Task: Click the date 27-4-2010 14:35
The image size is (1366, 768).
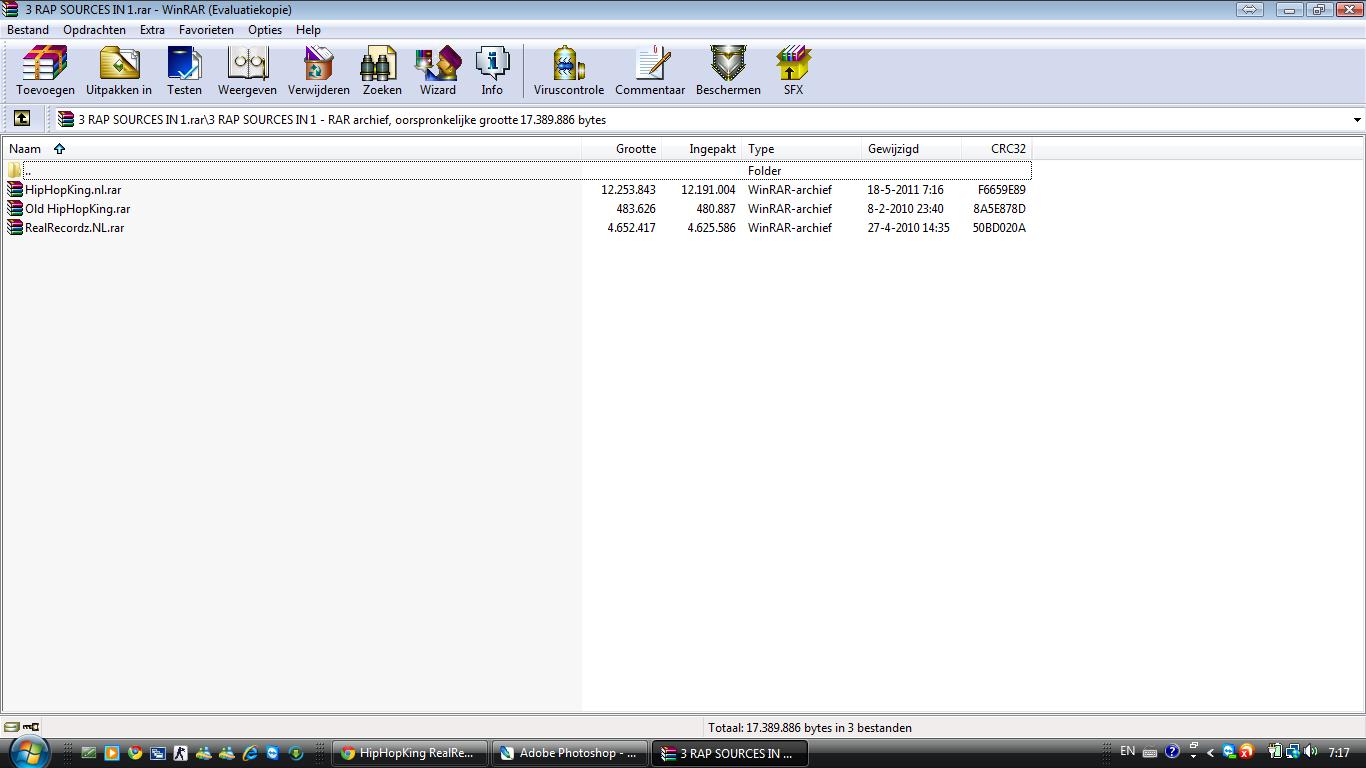Action: pyautogui.click(x=909, y=228)
